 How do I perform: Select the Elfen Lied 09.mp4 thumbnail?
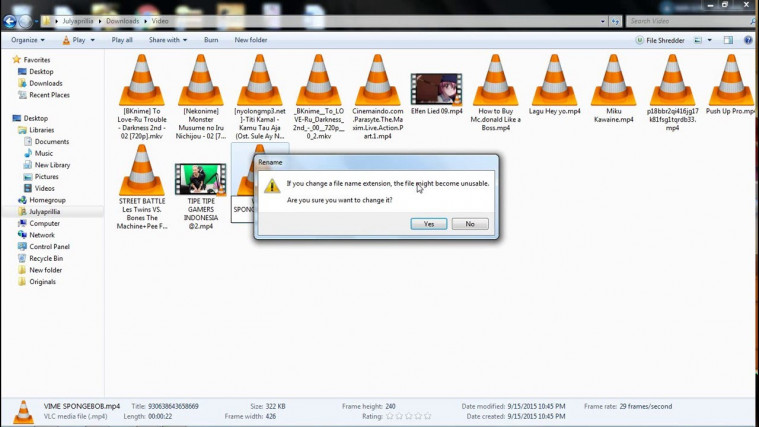(437, 90)
